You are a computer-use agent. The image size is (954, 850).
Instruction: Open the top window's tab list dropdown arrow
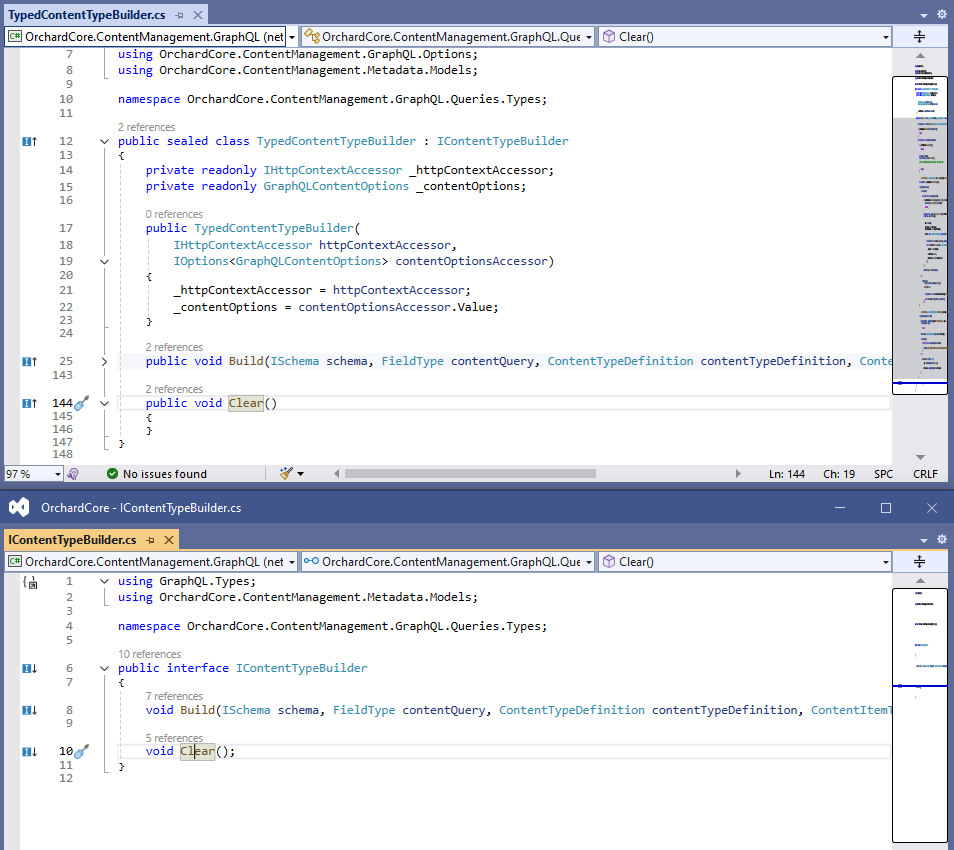click(x=924, y=15)
